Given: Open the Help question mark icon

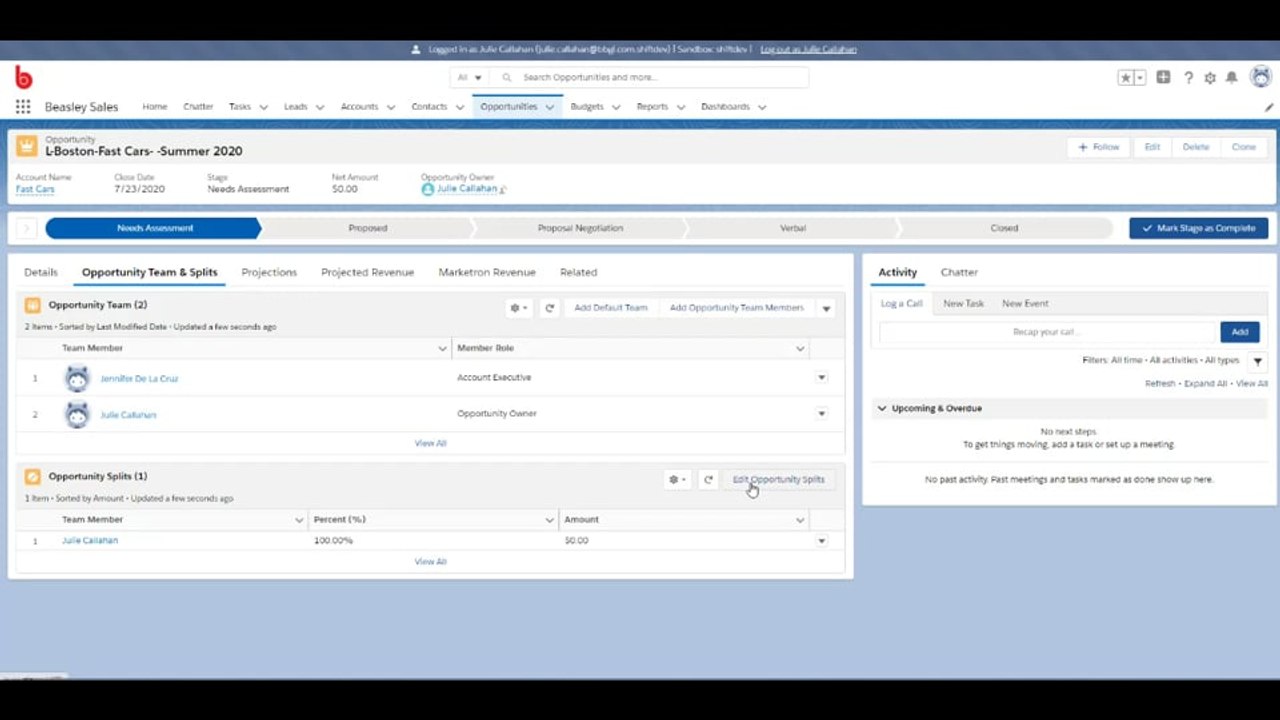Looking at the screenshot, I should pyautogui.click(x=1189, y=77).
